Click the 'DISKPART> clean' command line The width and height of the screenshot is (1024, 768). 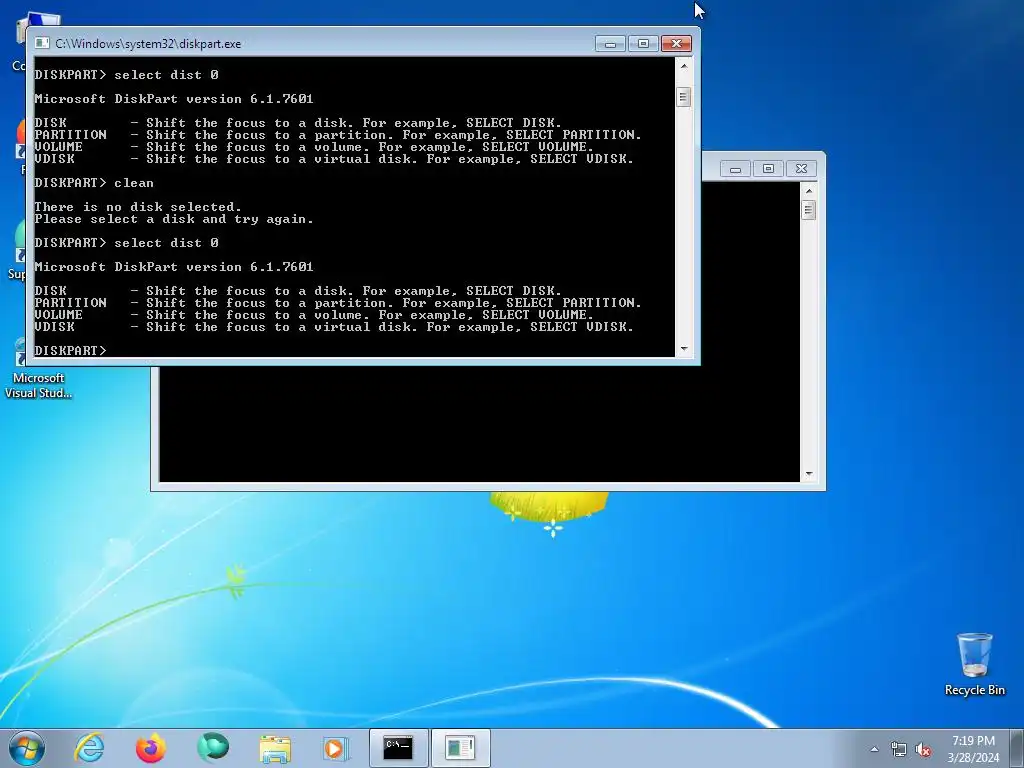[94, 183]
